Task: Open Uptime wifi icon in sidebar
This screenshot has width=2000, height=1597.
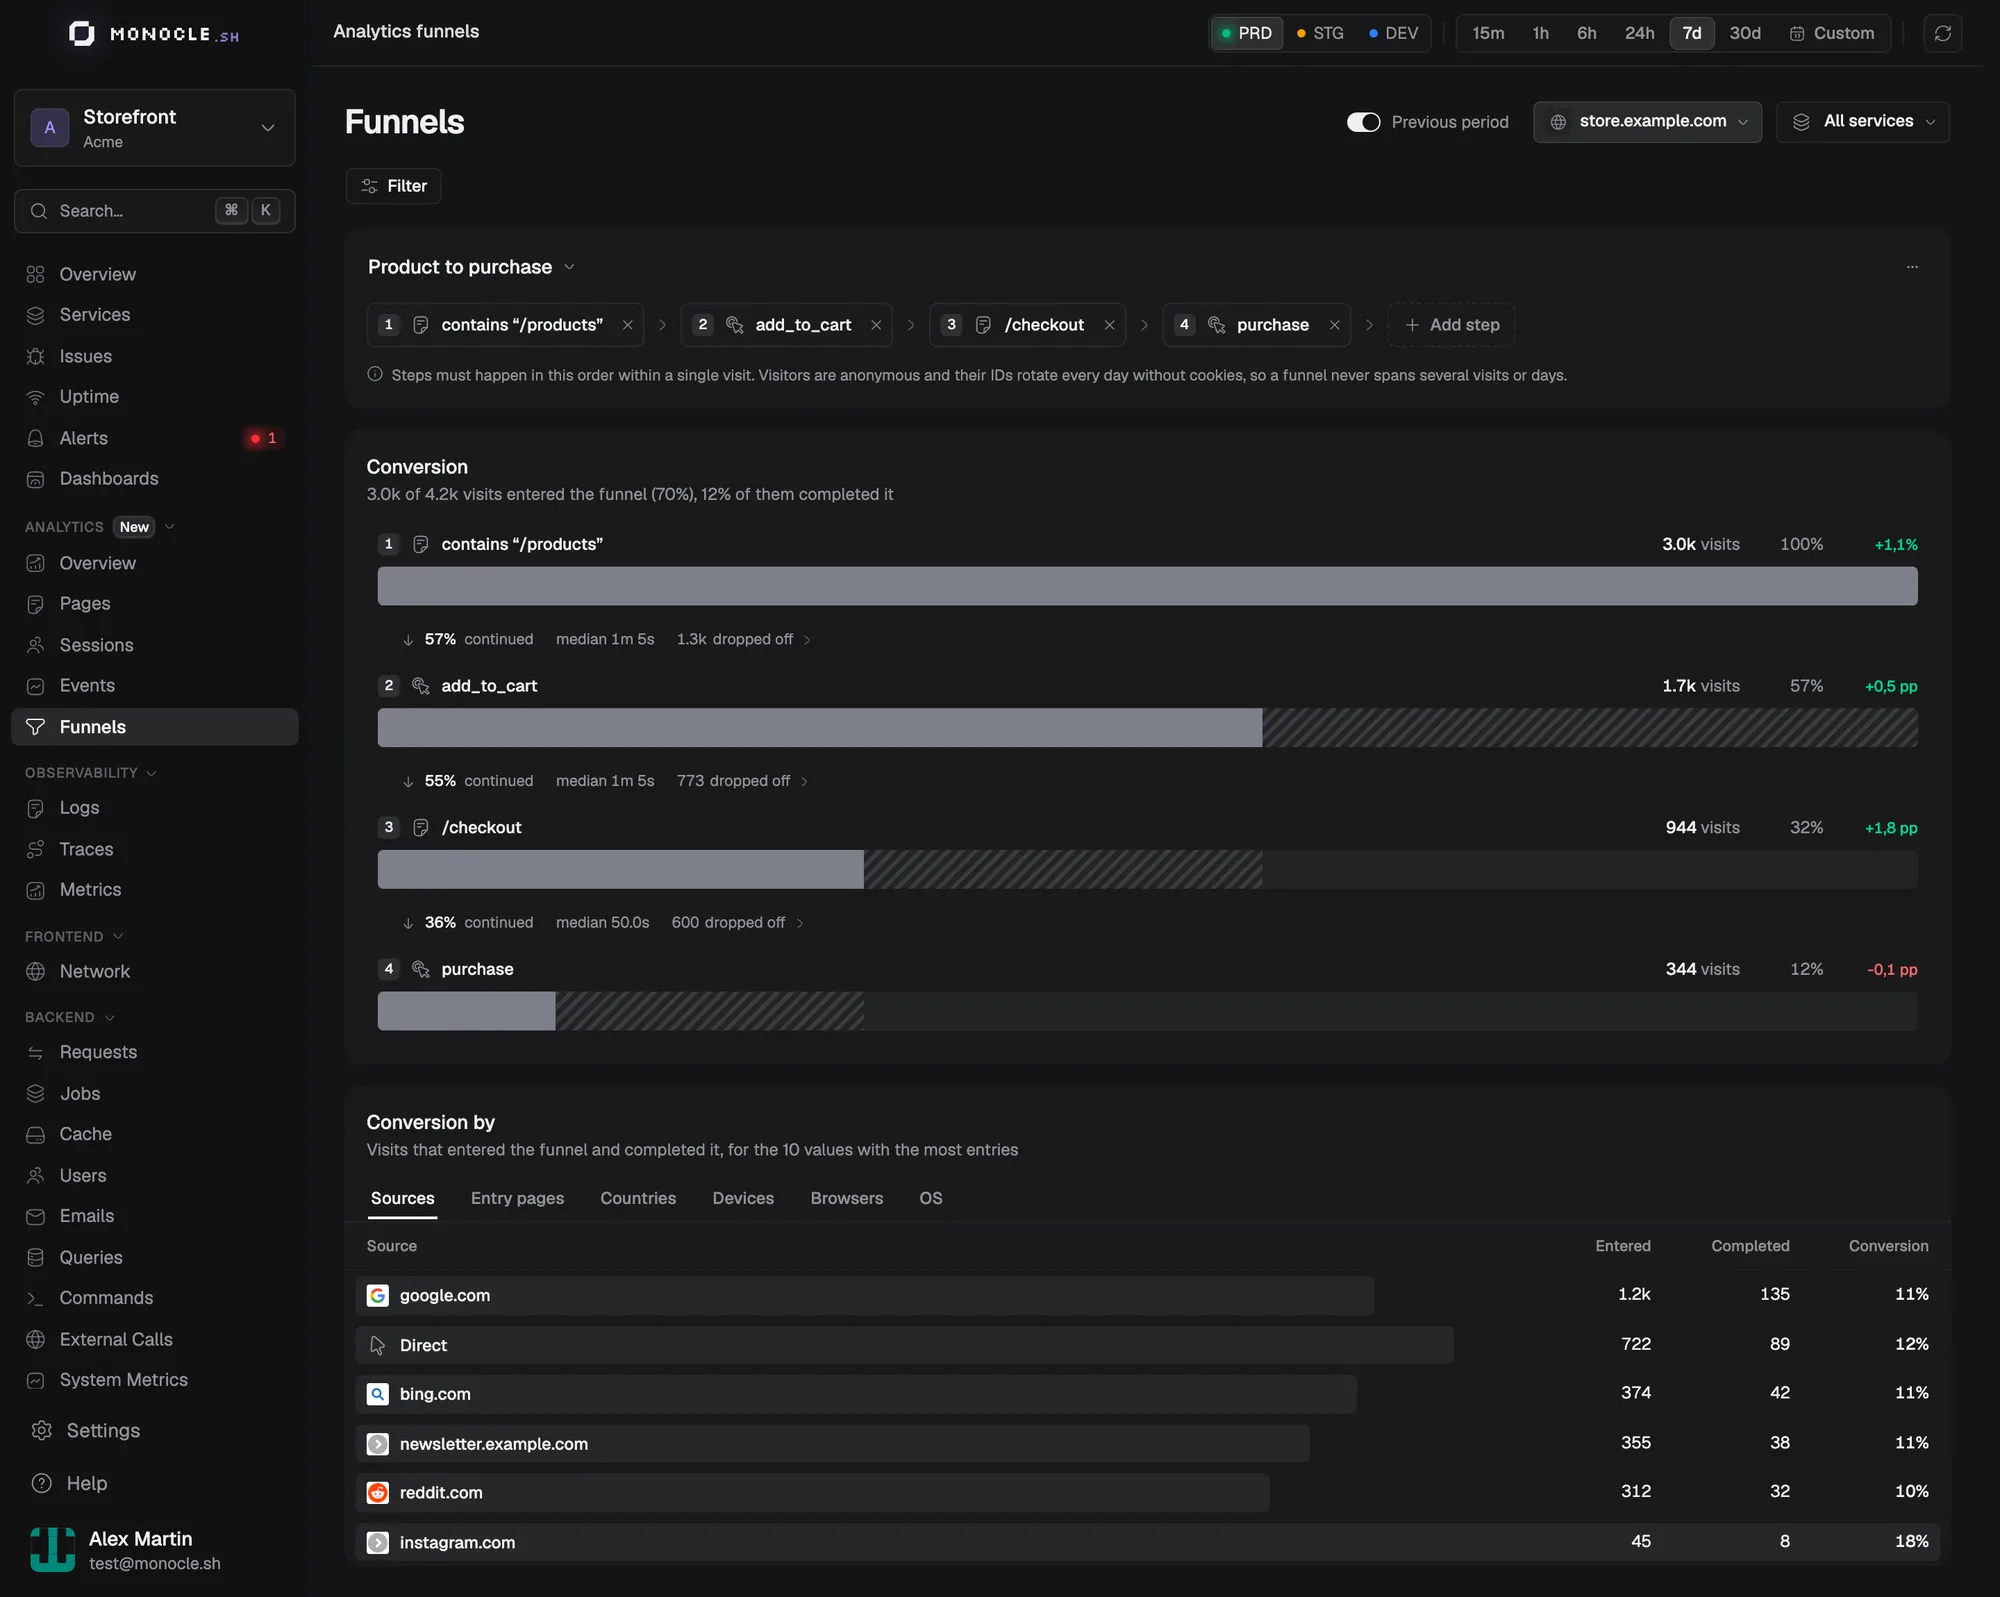Action: 36,397
